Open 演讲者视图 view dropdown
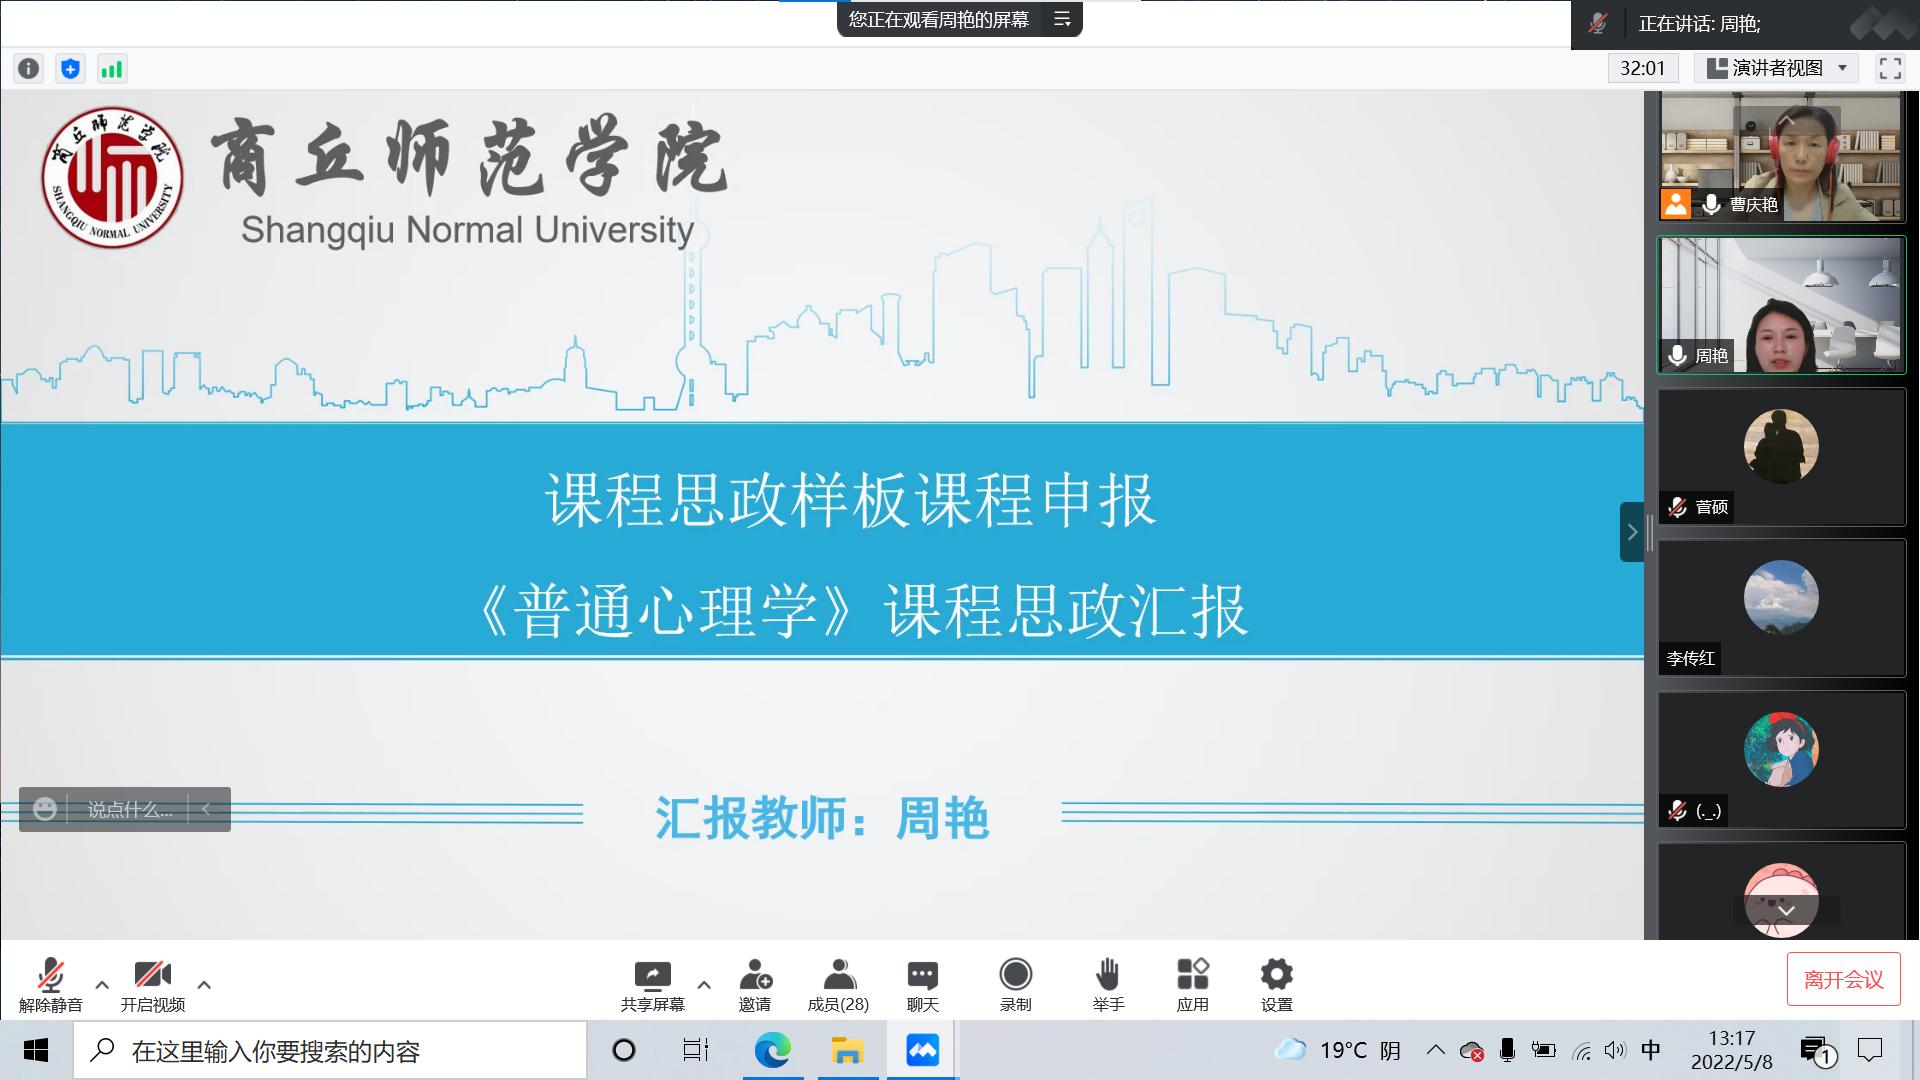Viewport: 1920px width, 1080px height. [x=1776, y=68]
